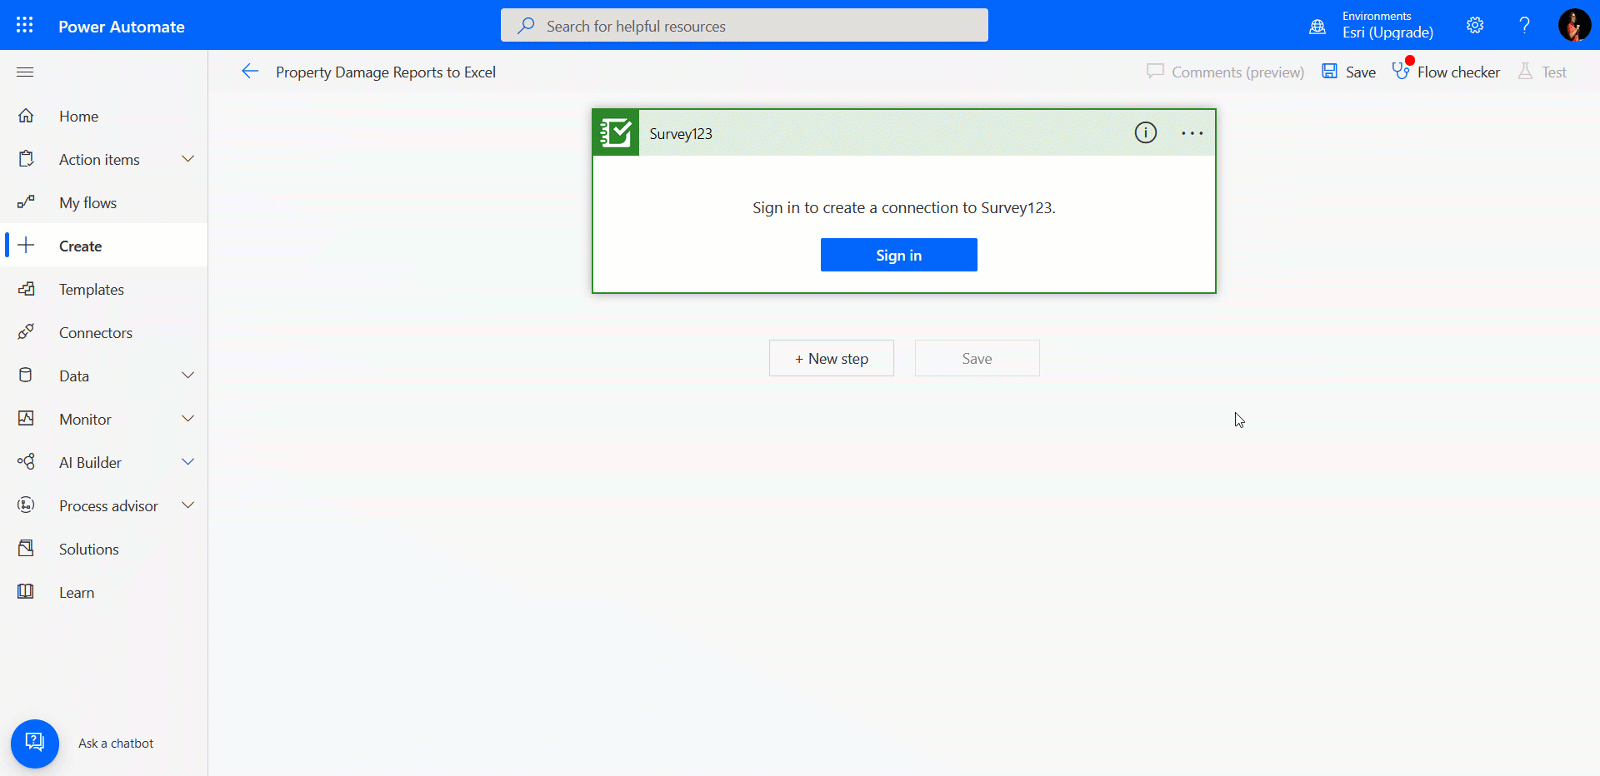This screenshot has width=1600, height=776.
Task: Add a step with + New step
Action: coord(831,358)
